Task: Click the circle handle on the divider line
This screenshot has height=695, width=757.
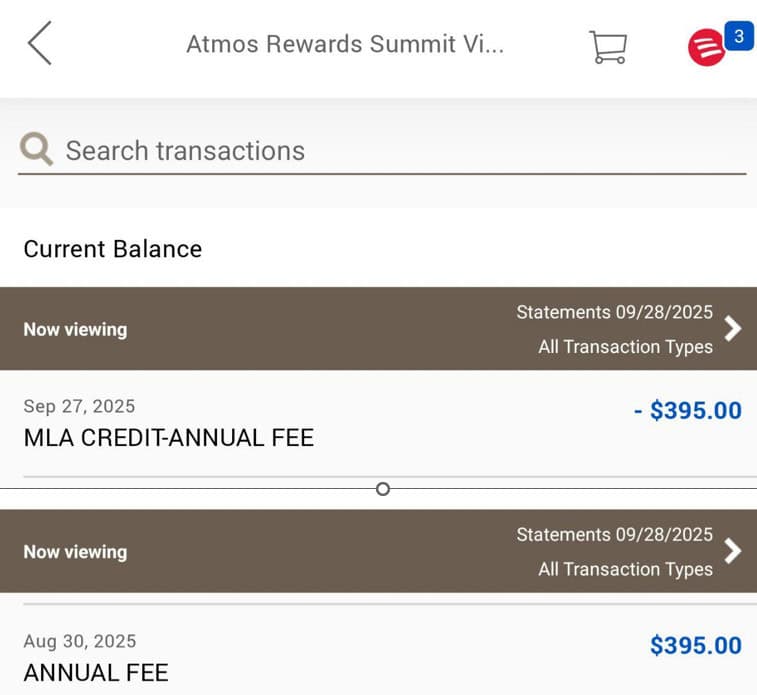Action: [x=382, y=489]
